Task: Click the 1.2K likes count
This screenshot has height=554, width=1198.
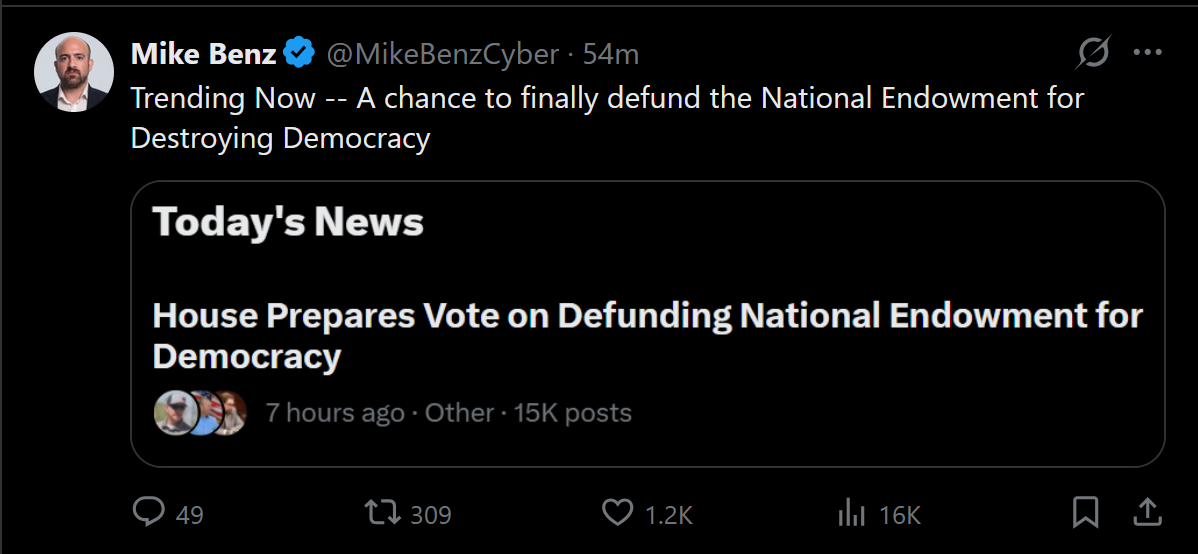Action: point(669,515)
